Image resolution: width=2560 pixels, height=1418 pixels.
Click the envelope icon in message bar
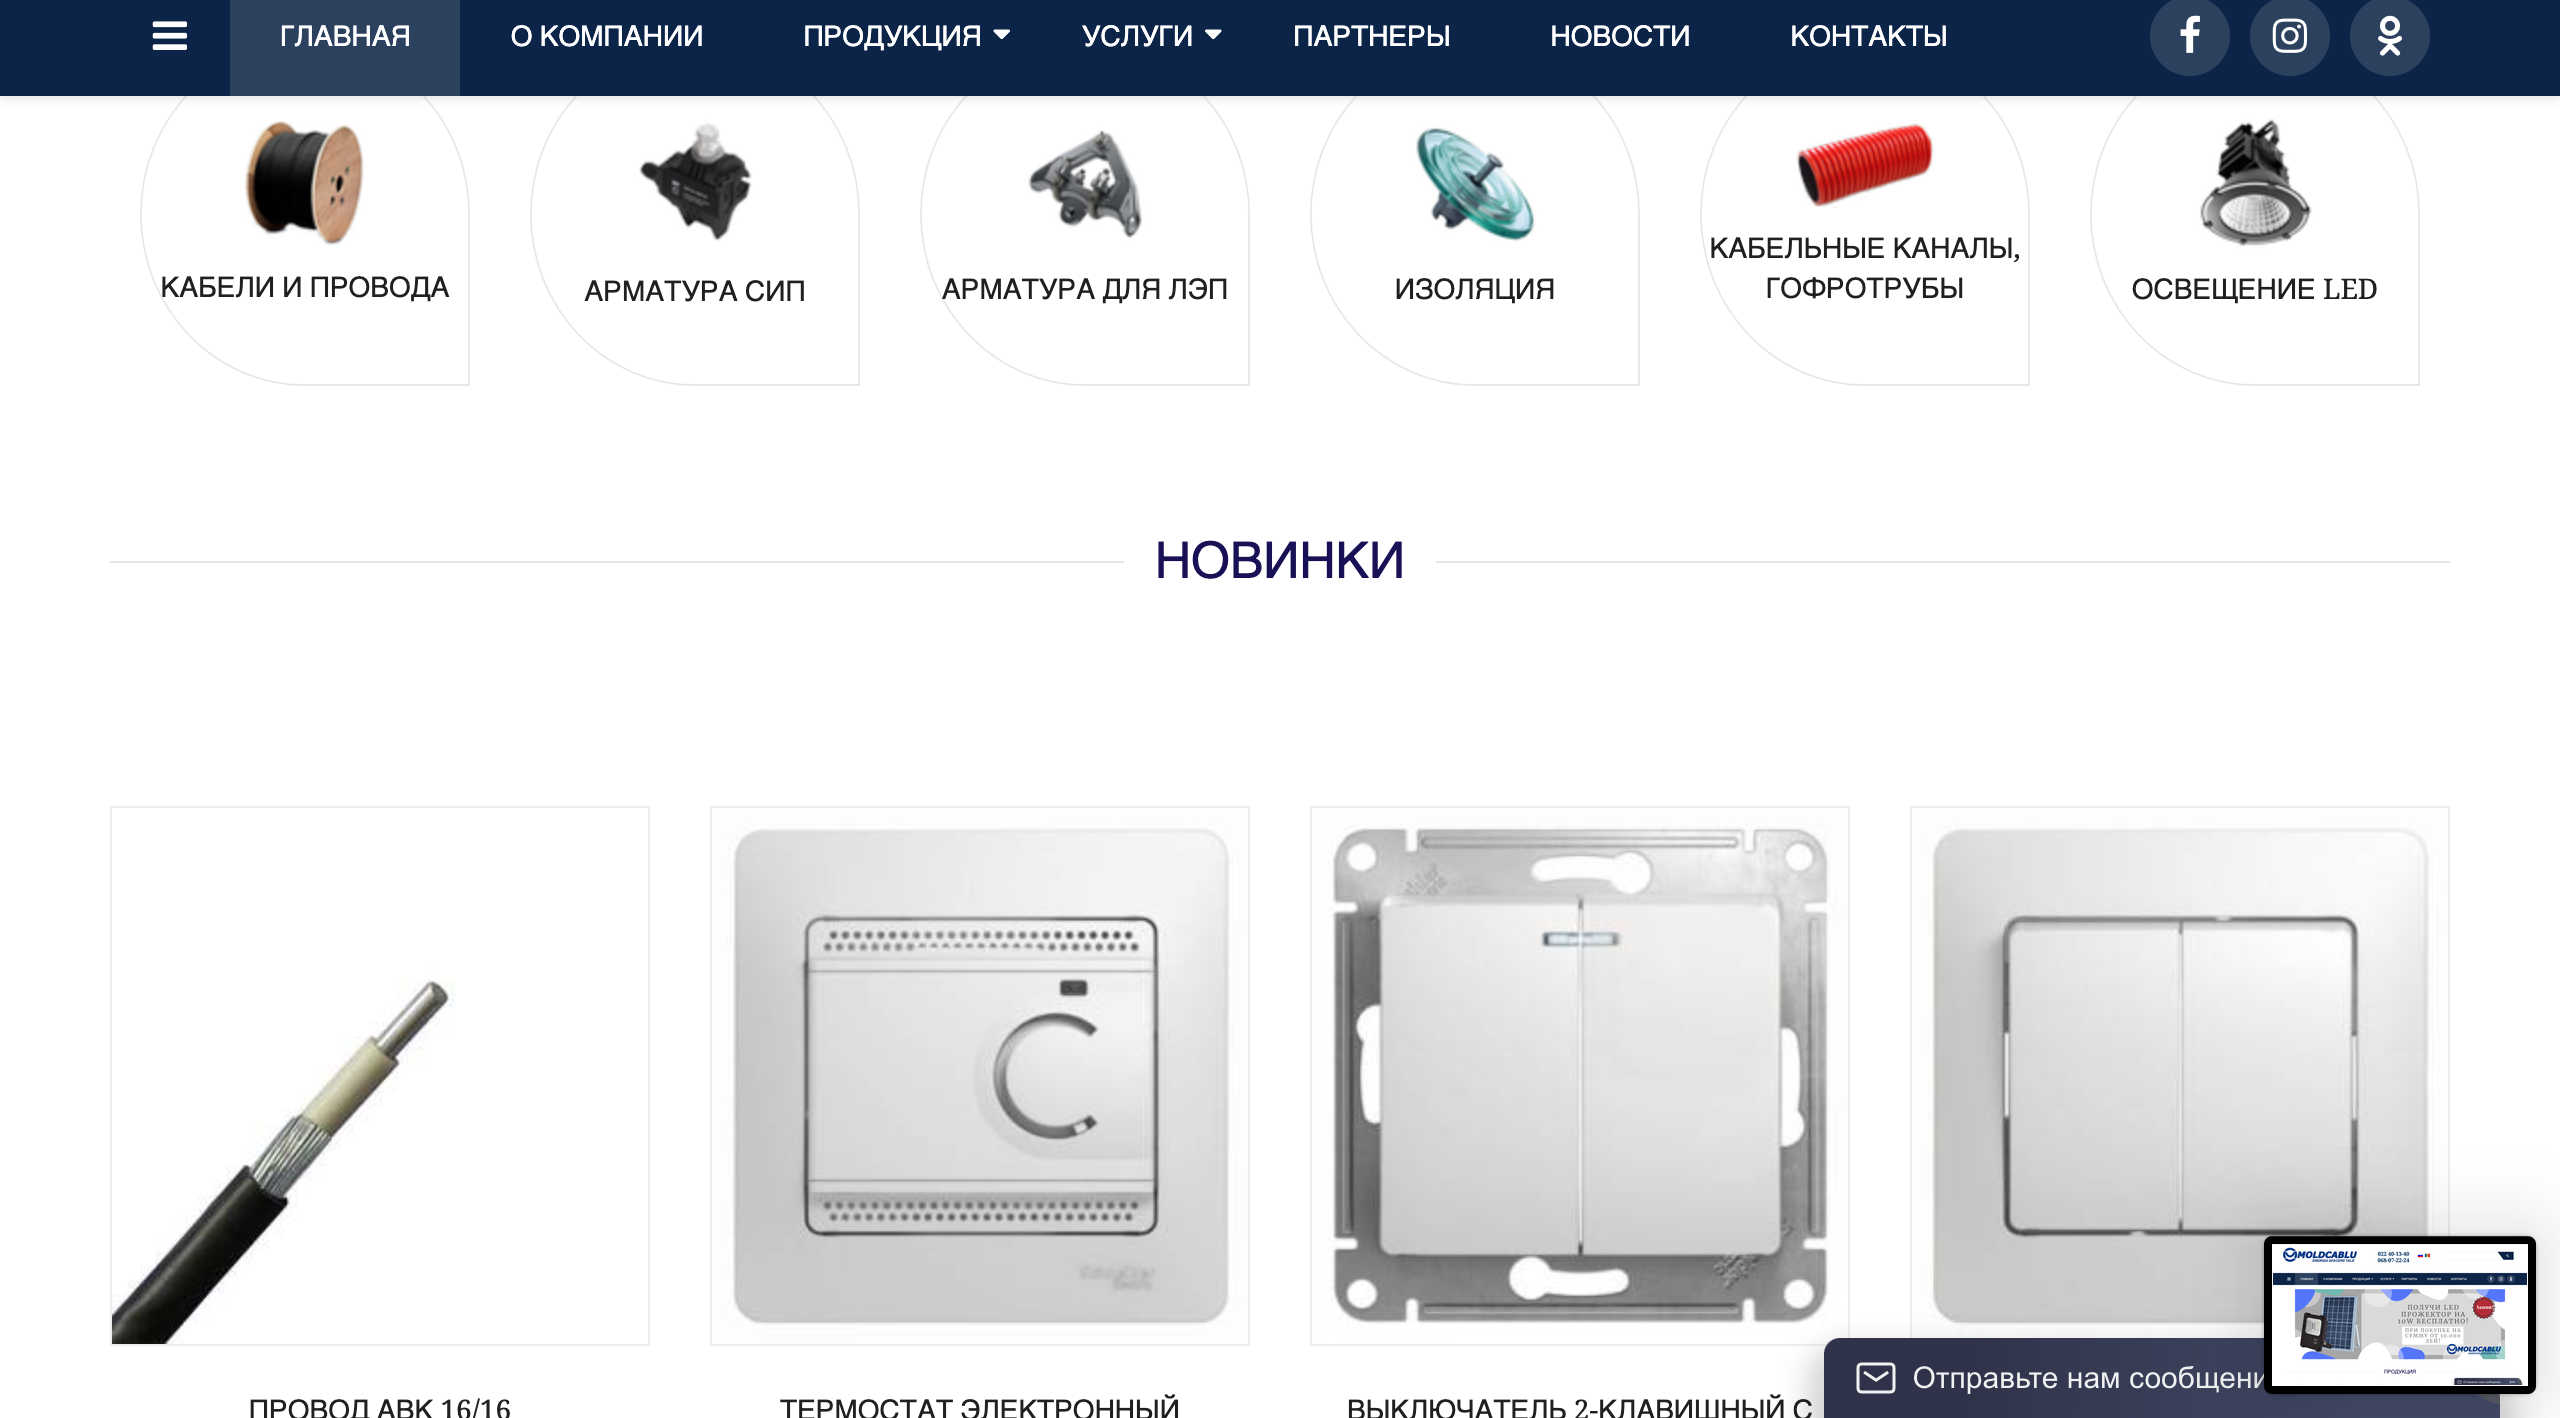tap(1876, 1378)
